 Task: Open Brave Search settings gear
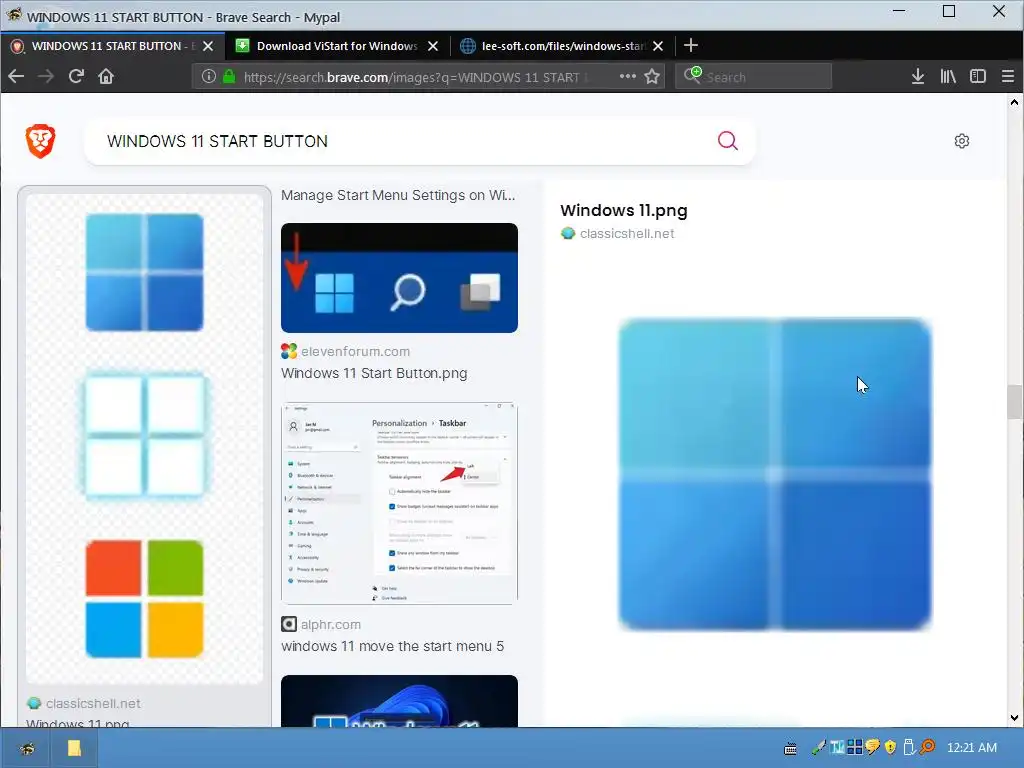961,140
